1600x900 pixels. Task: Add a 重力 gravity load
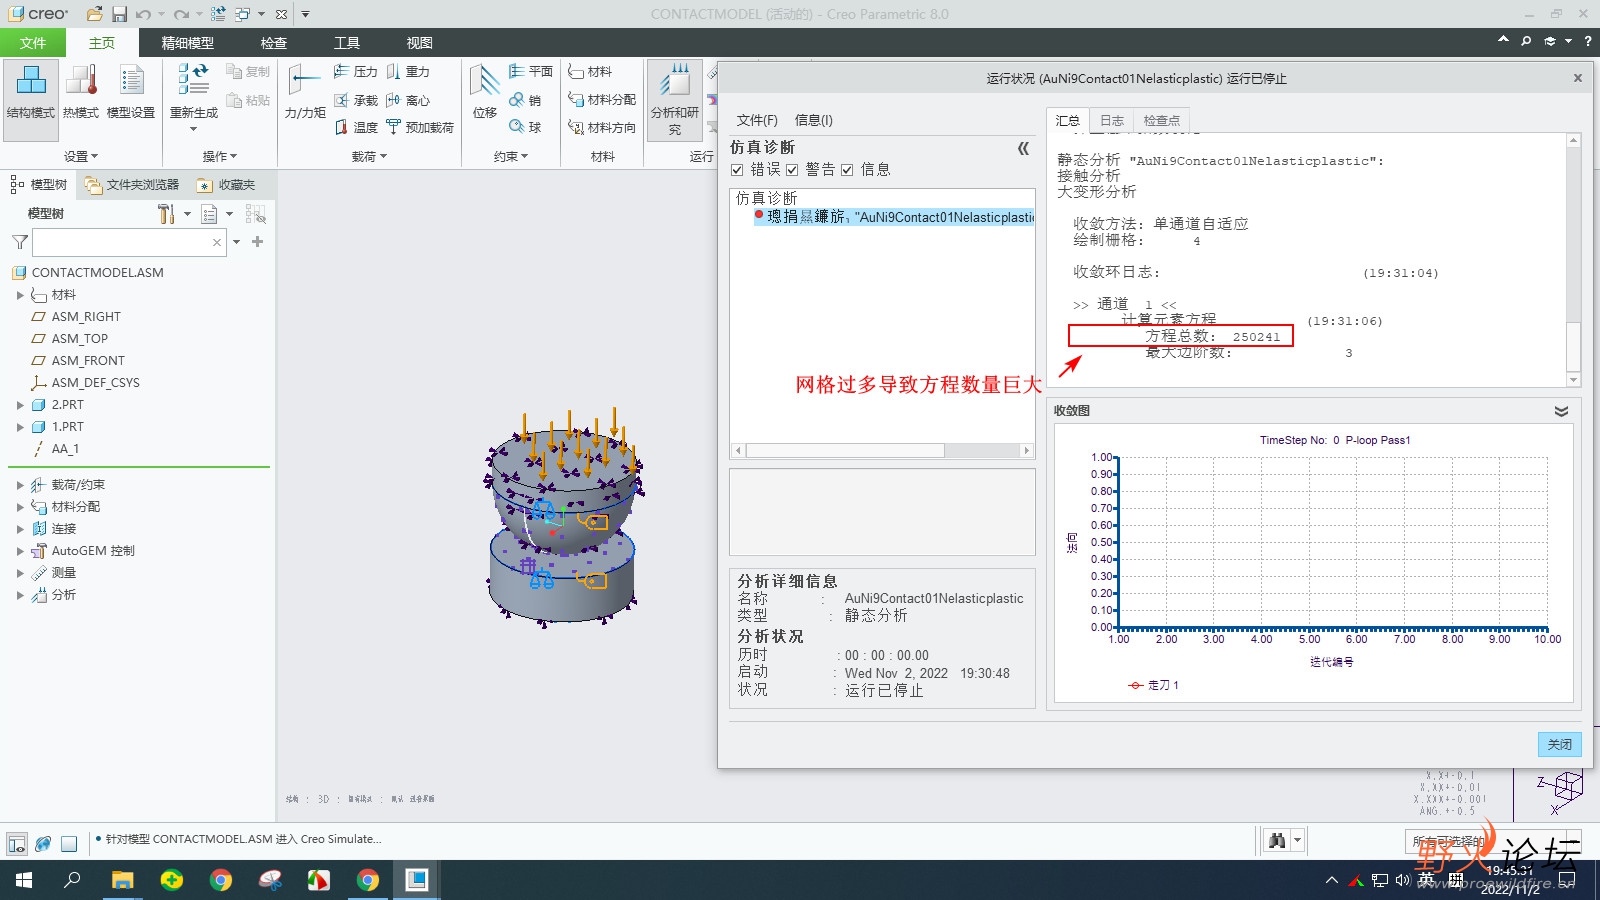(408, 72)
